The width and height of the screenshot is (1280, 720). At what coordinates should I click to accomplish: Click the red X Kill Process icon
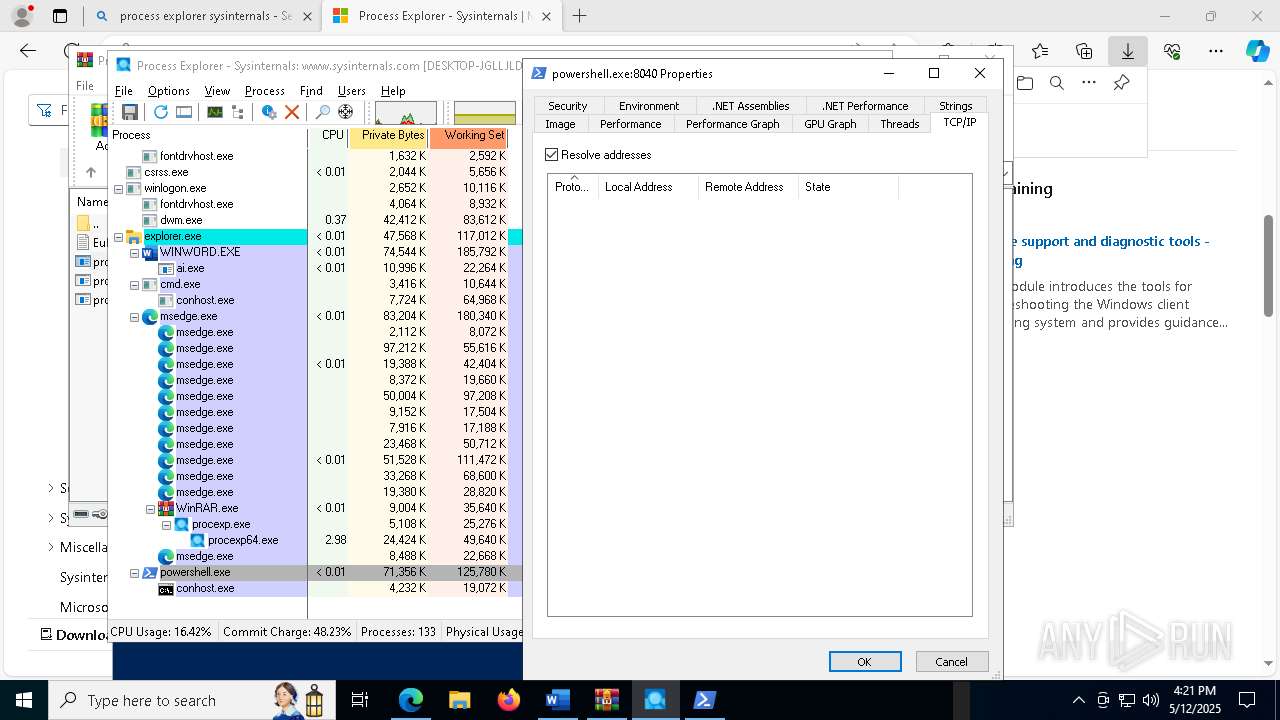(x=292, y=112)
